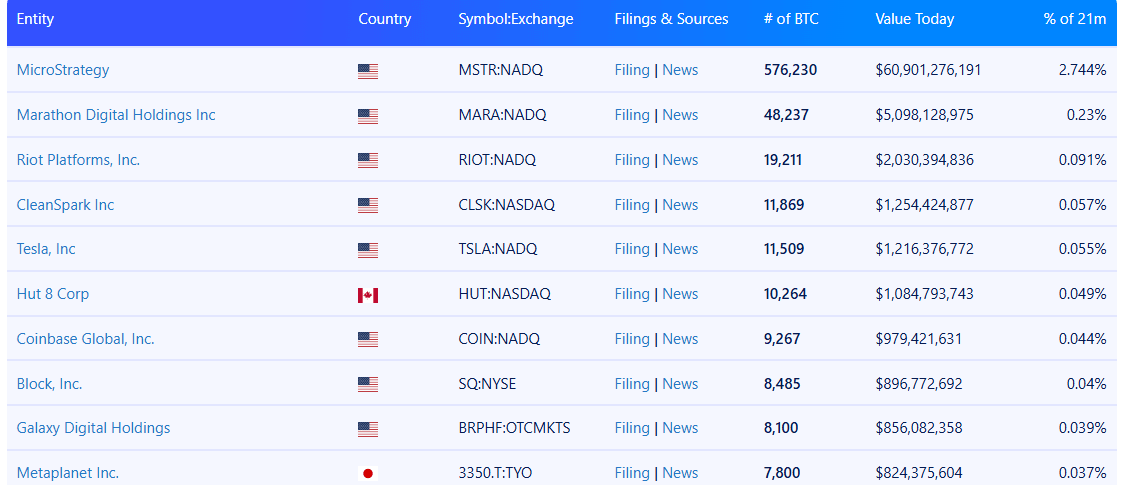The image size is (1129, 485).
Task: Open News link for Coinbase Global
Action: 680,338
